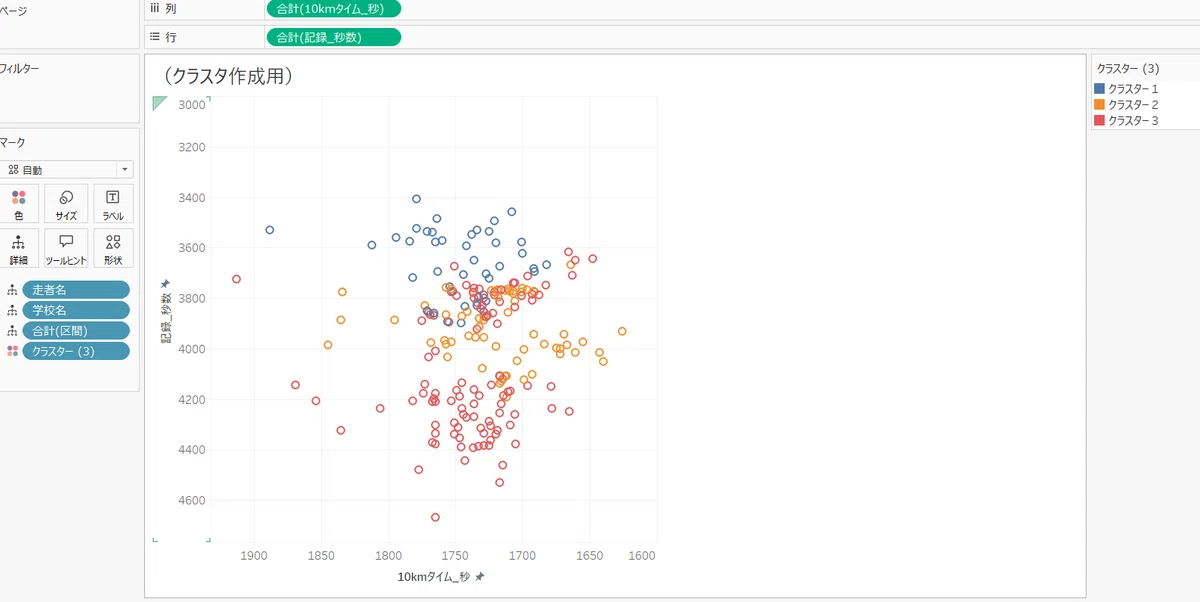
Task: Select the 合計(区間) pill in Marks
Action: pyautogui.click(x=76, y=330)
